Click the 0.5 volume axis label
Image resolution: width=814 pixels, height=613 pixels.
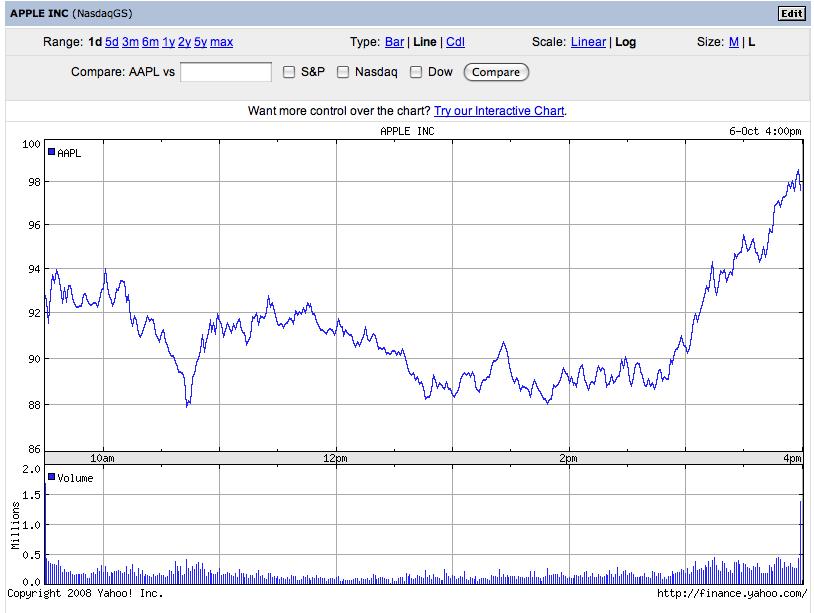point(31,555)
